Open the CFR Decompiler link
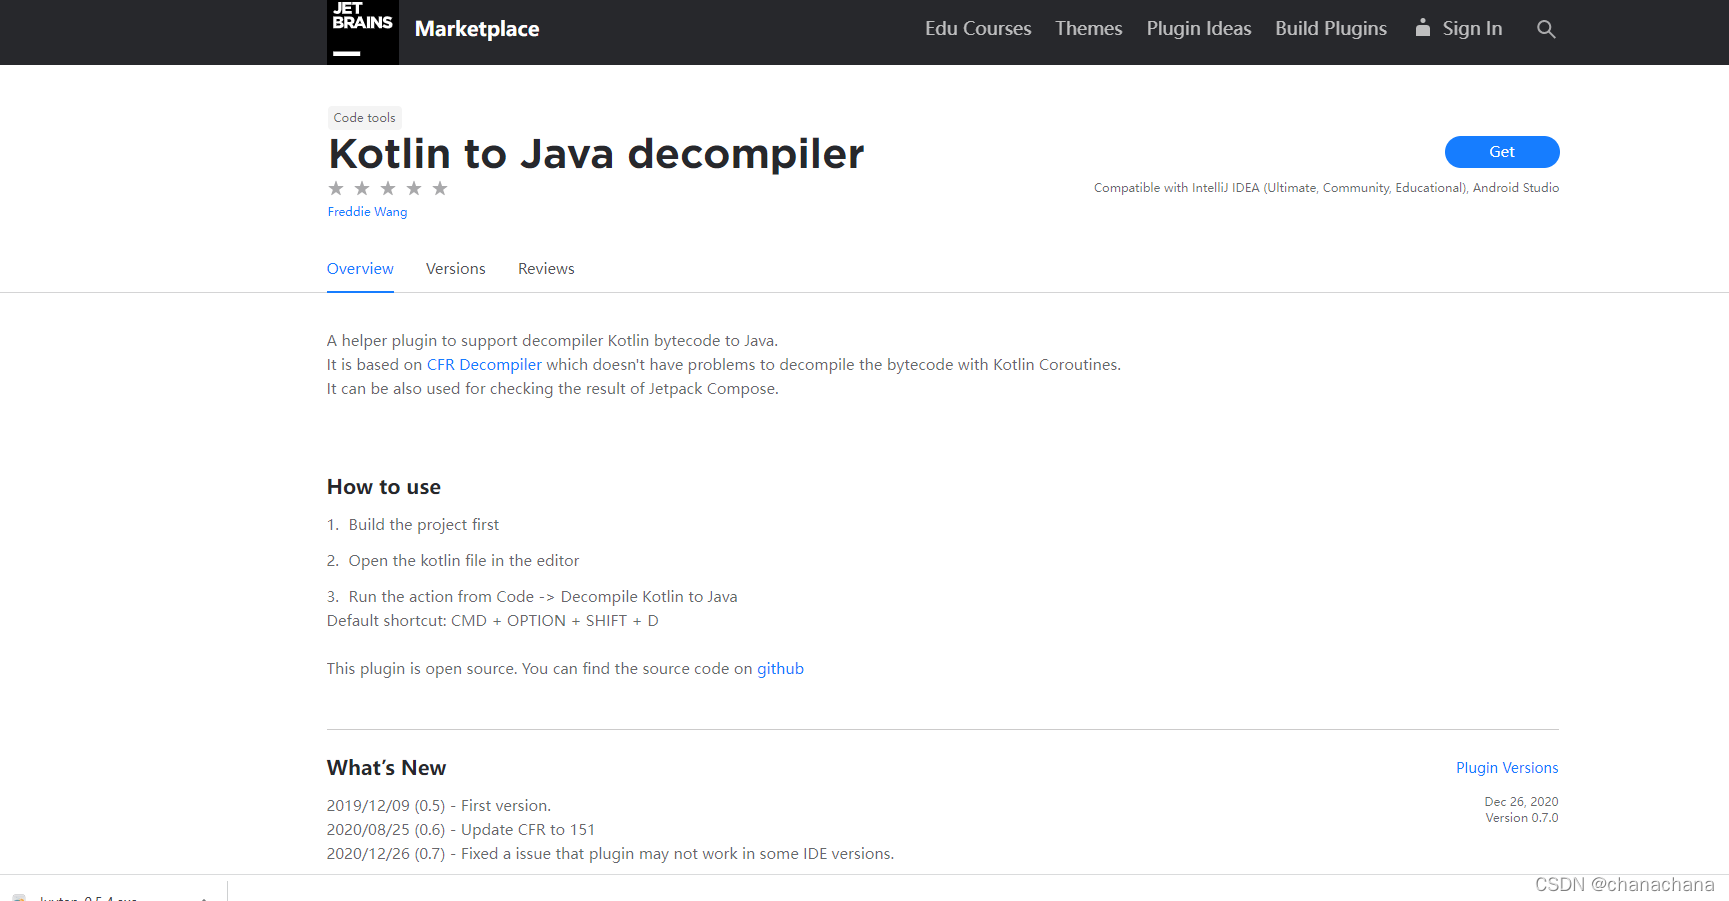This screenshot has height=901, width=1729. pyautogui.click(x=484, y=365)
